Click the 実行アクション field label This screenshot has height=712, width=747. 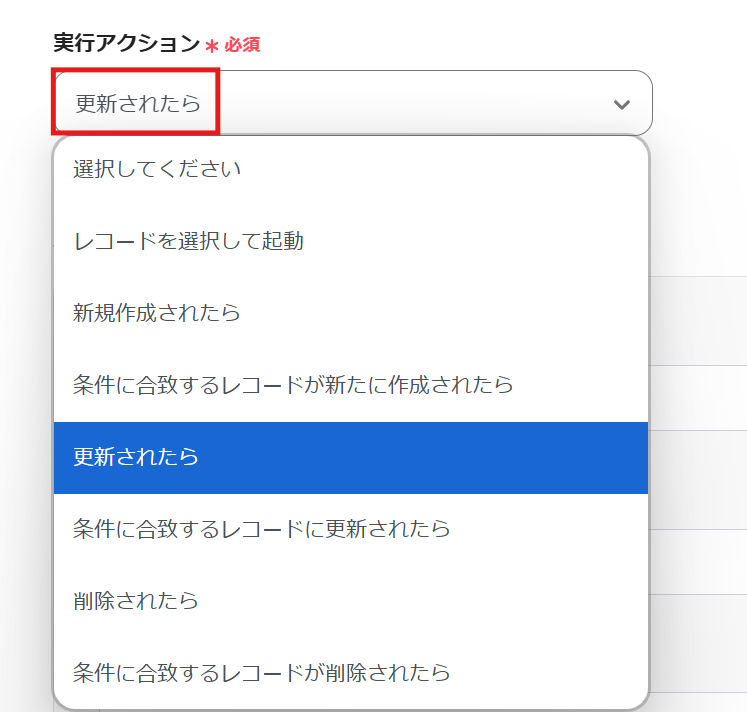[x=126, y=44]
